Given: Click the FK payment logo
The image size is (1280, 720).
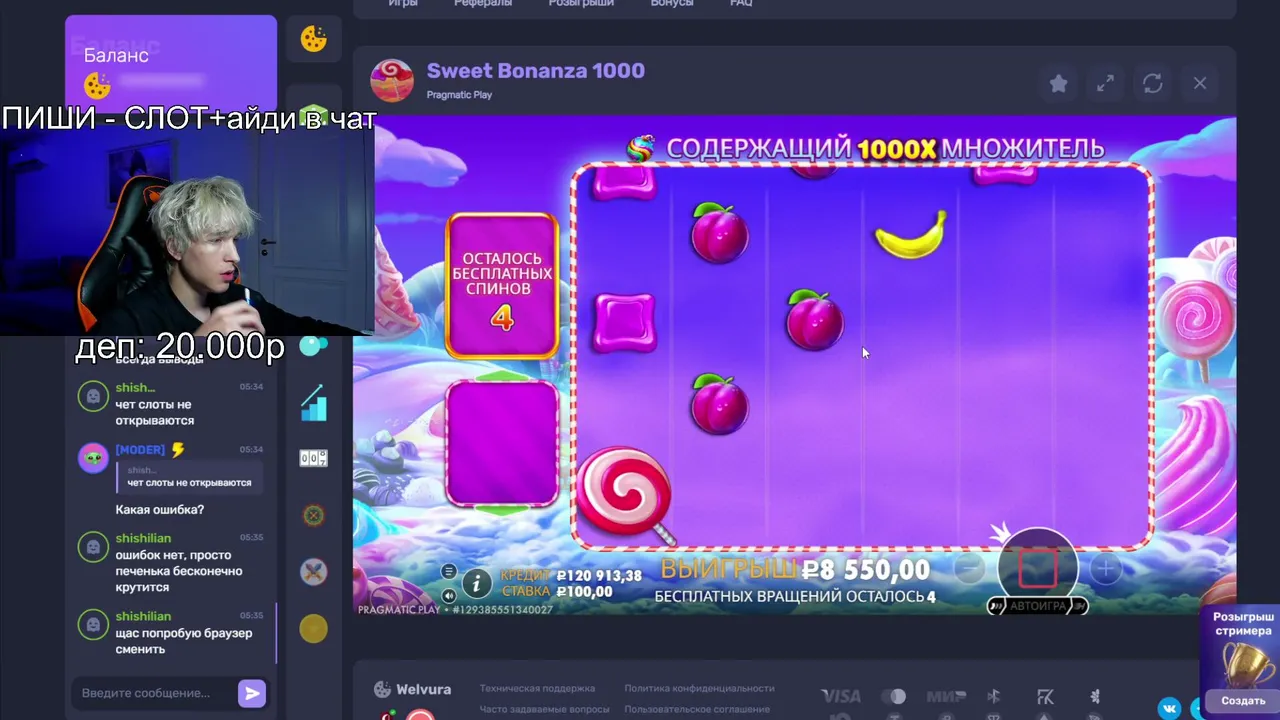Looking at the screenshot, I should pos(1045,696).
